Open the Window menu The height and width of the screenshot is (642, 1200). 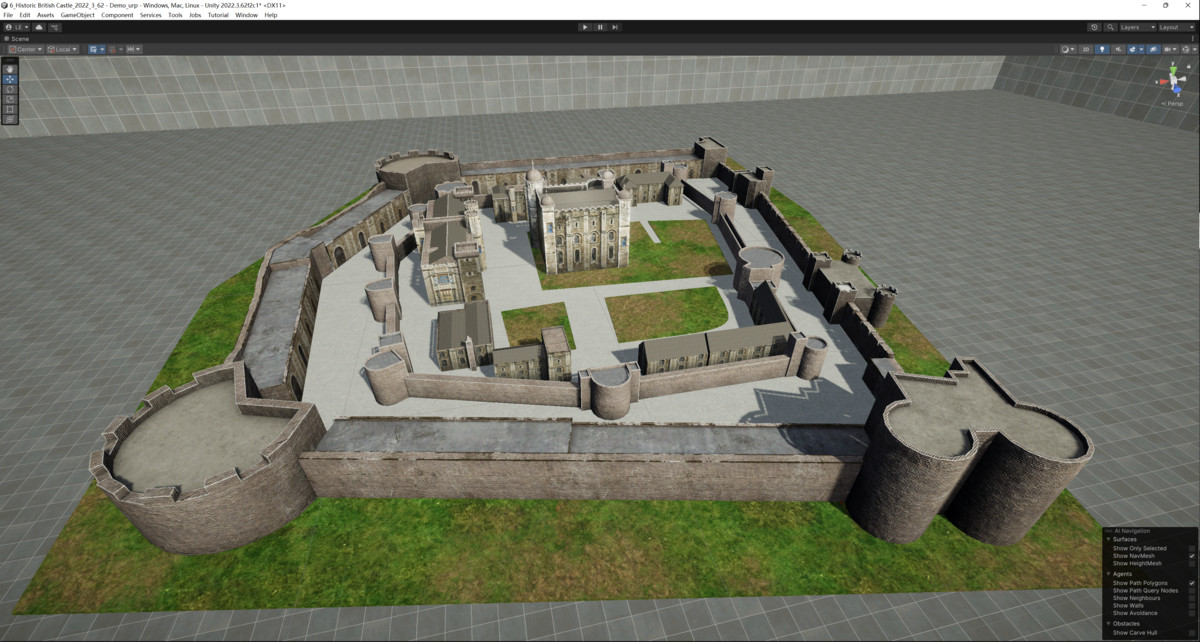tap(246, 14)
